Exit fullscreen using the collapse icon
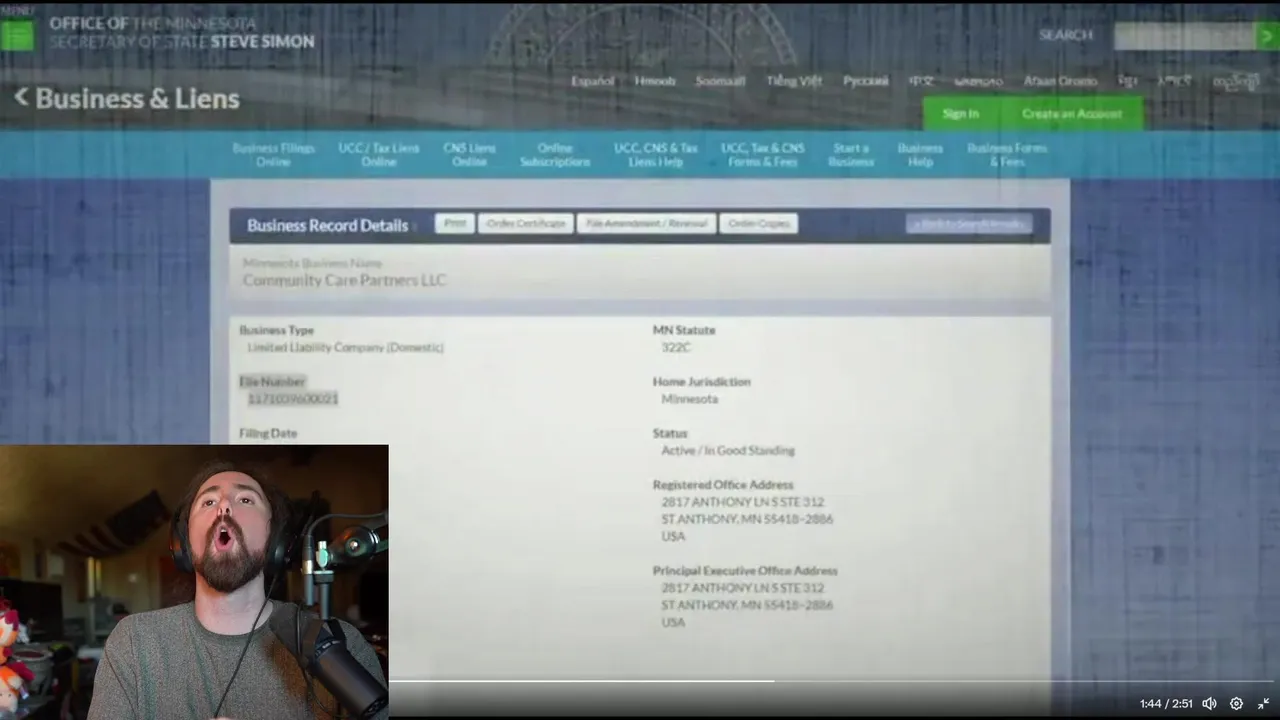The image size is (1280, 720). pyautogui.click(x=1263, y=704)
